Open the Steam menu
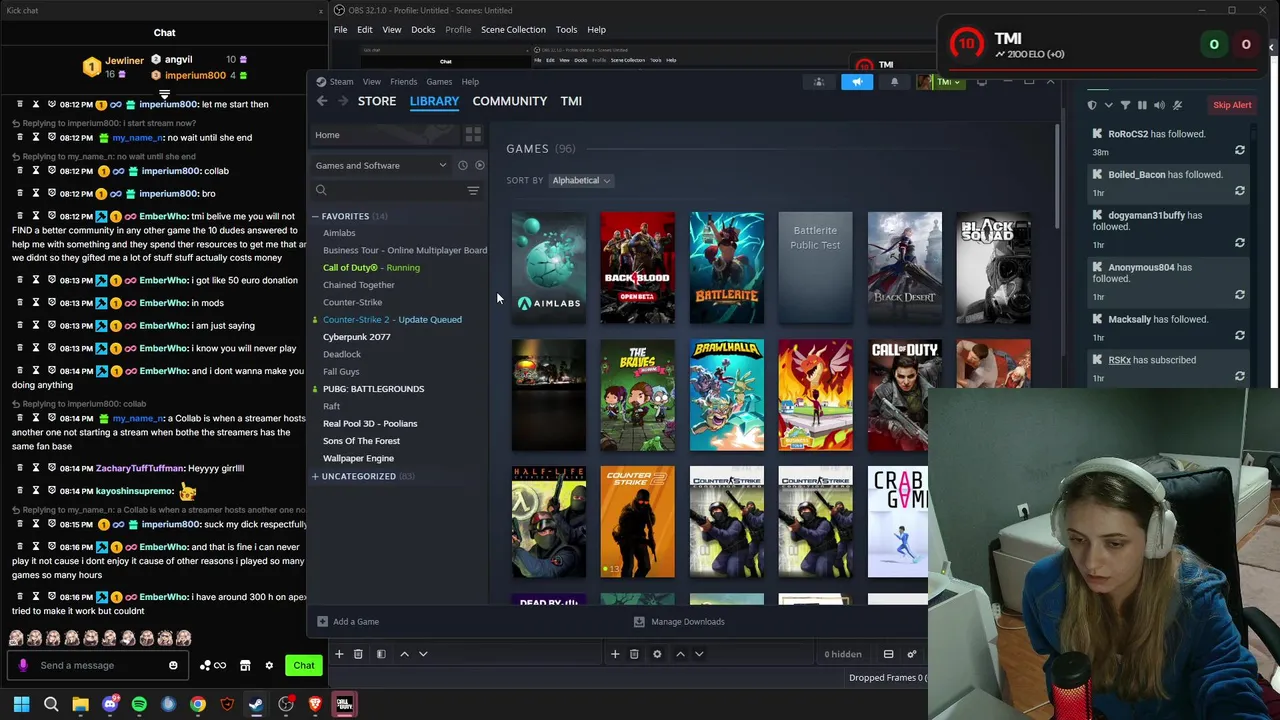The width and height of the screenshot is (1280, 720). pos(341,82)
